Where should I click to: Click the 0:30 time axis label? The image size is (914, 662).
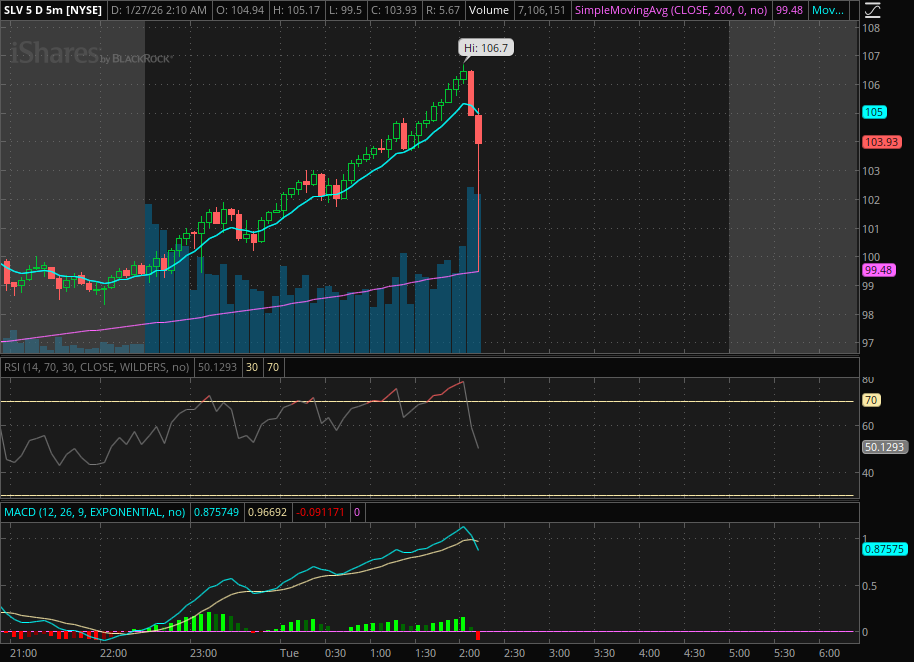[x=335, y=653]
